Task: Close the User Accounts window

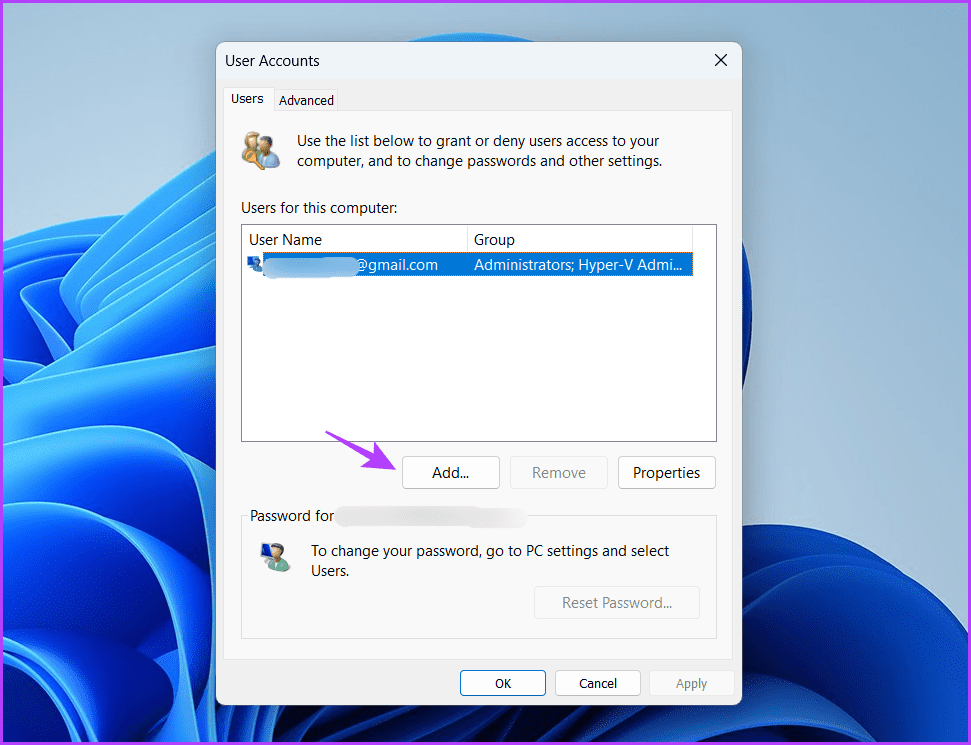Action: pyautogui.click(x=720, y=60)
